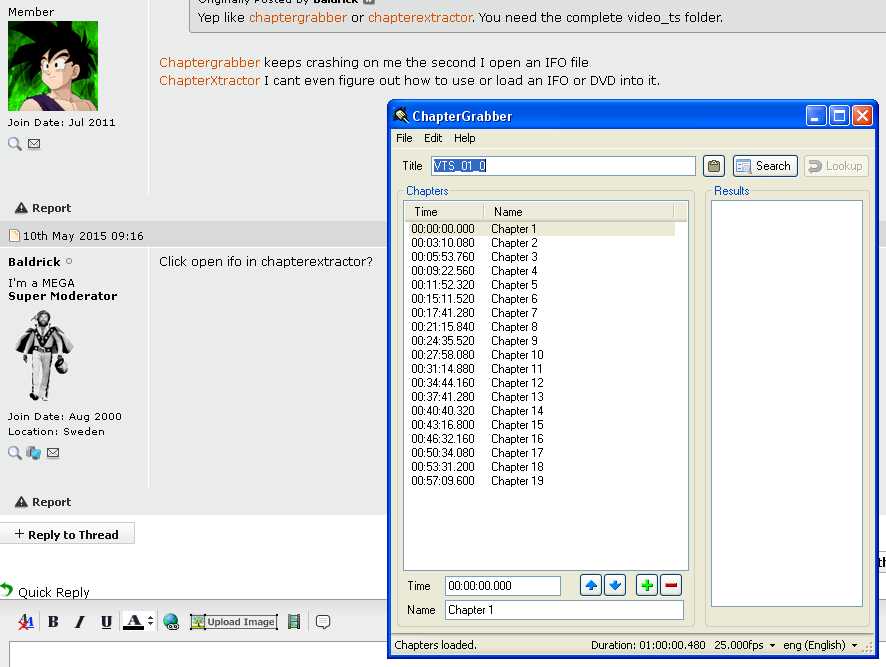The image size is (886, 667).
Task: Click the blue contact icon under Baldrick's profile
Action: [x=33, y=452]
